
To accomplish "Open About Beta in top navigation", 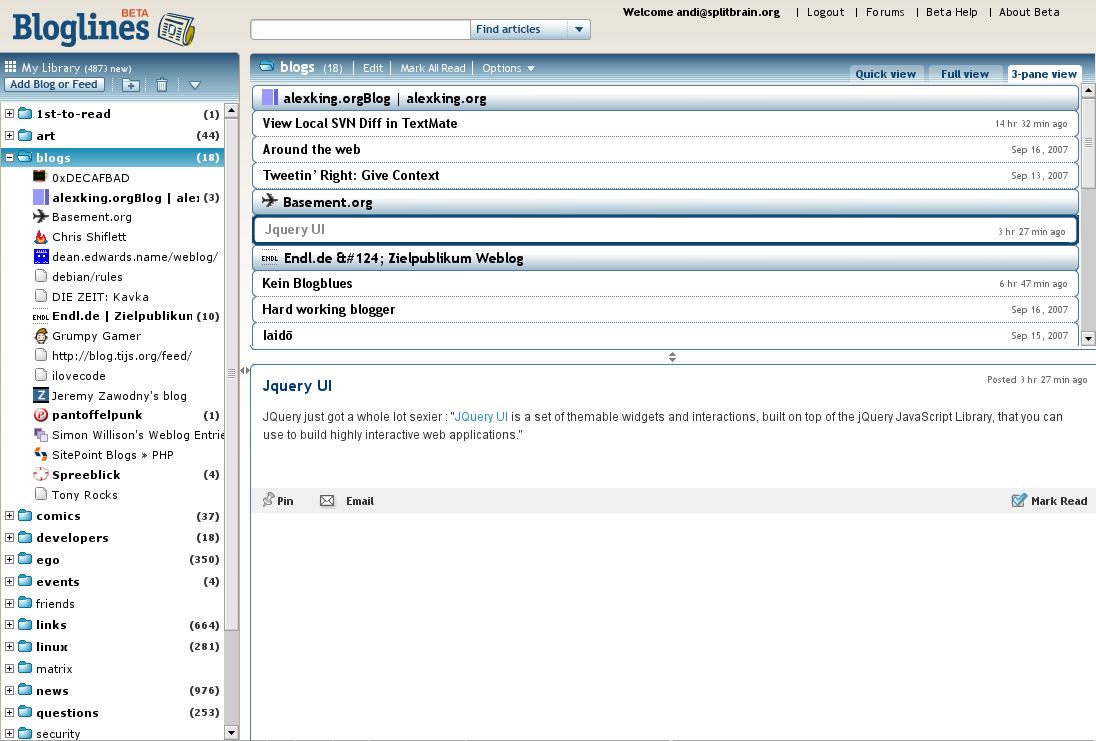I will (x=1029, y=12).
